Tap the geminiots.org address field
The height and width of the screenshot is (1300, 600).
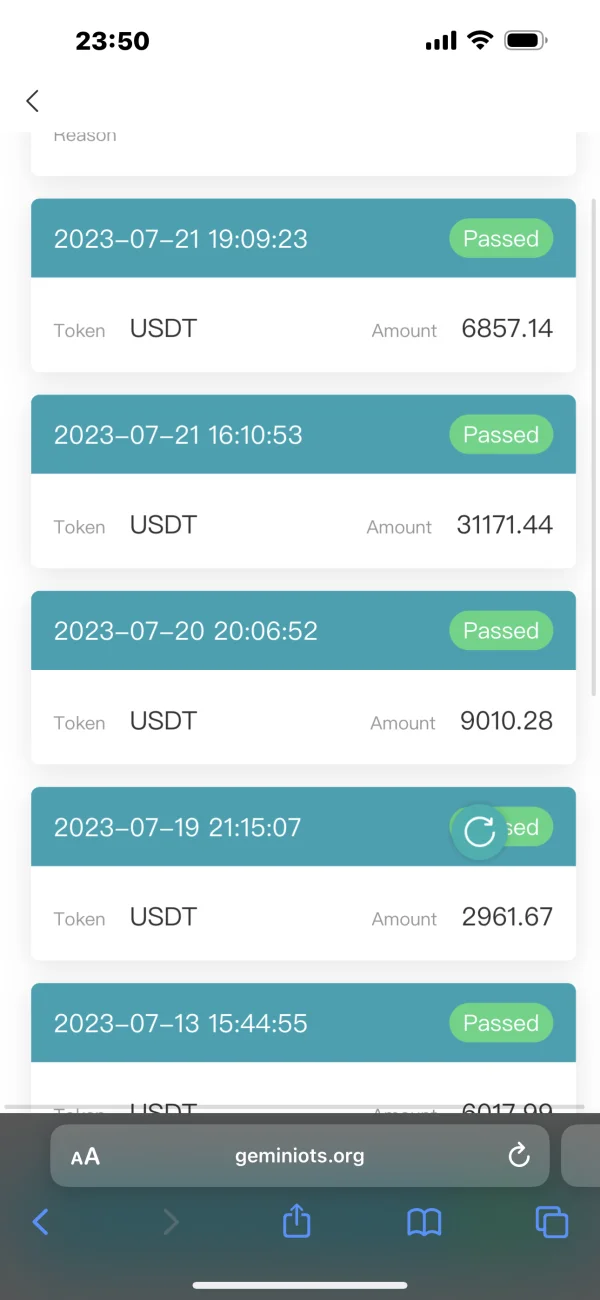(x=300, y=1157)
